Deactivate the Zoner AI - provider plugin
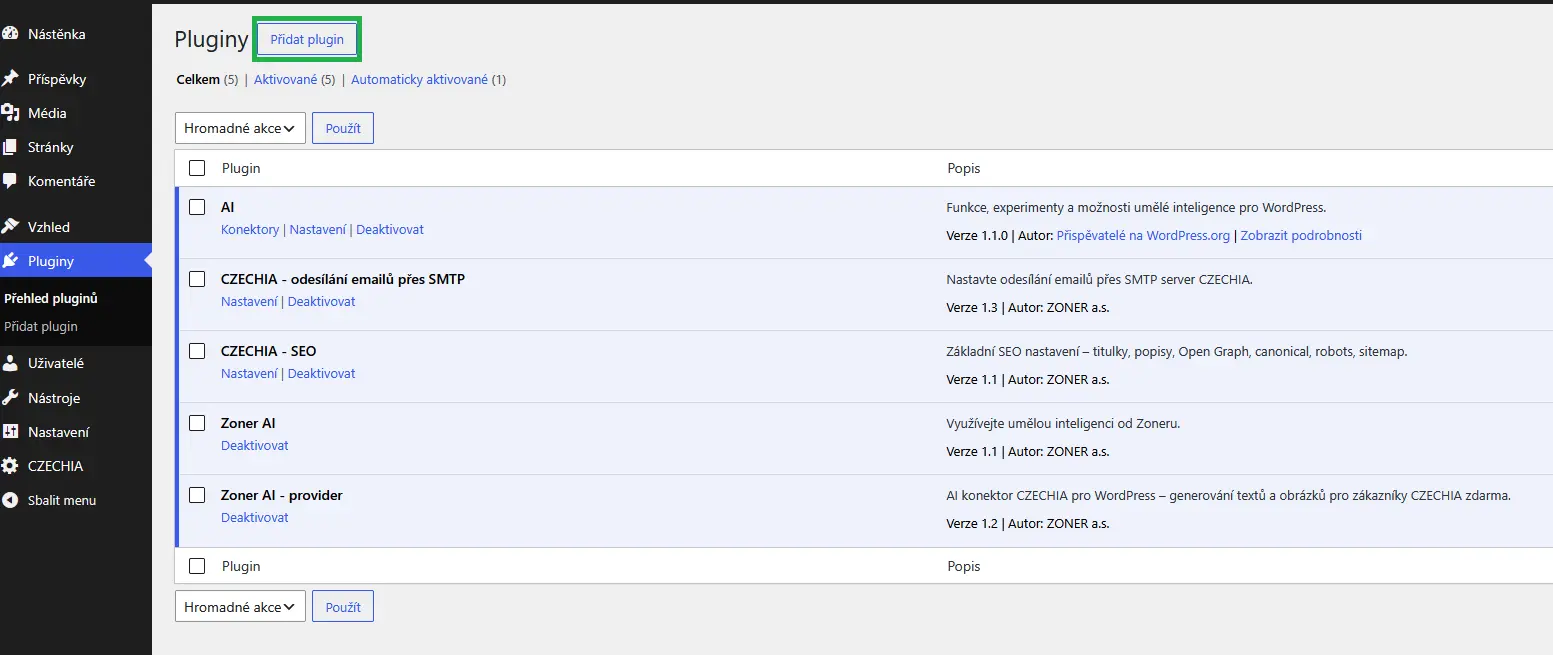Screen dimensions: 1553x655 click(x=255, y=517)
